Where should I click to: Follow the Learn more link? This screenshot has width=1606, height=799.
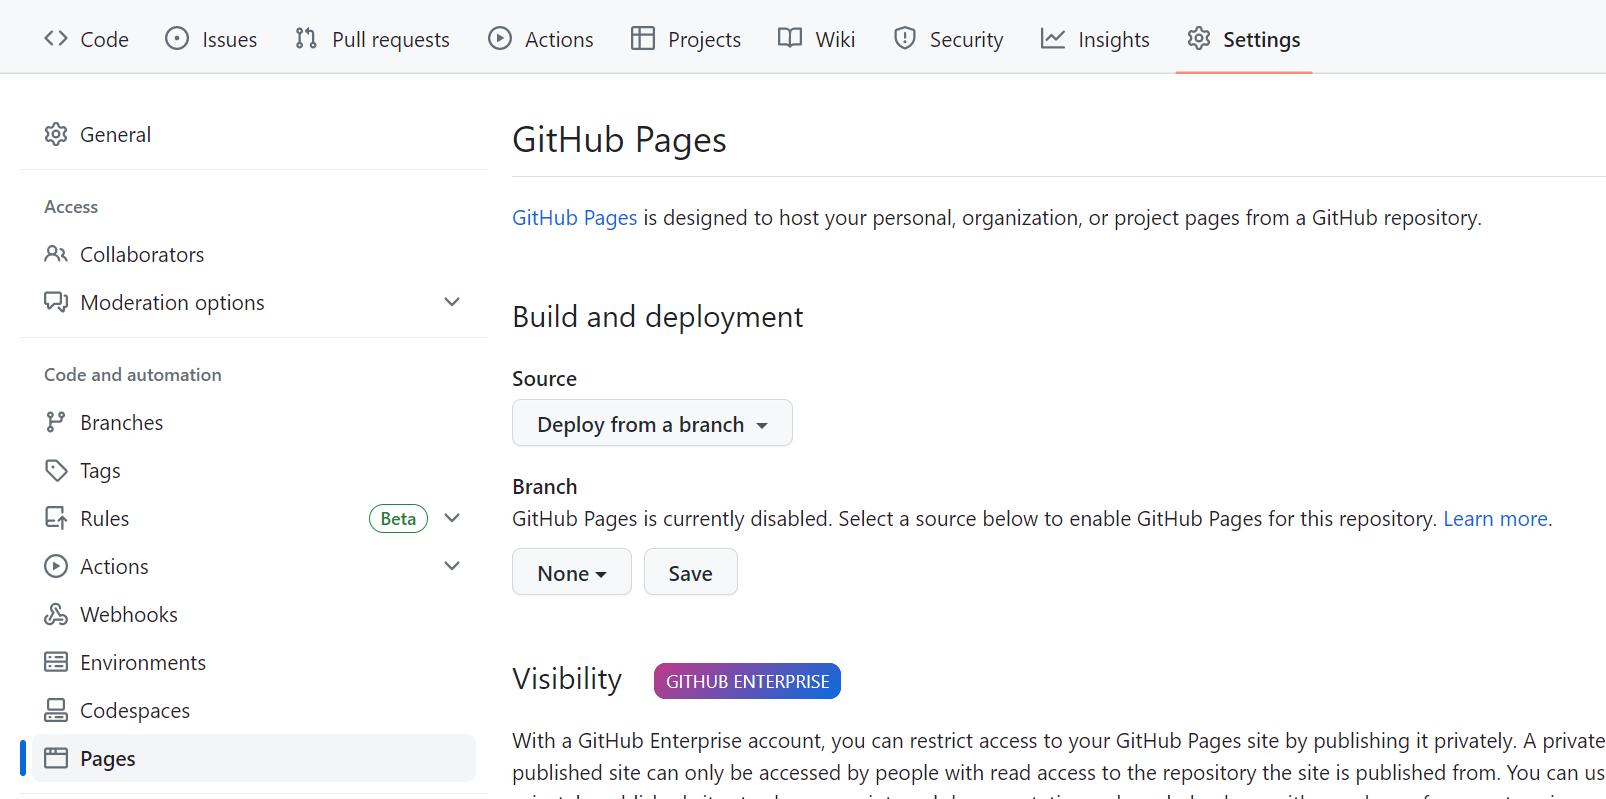[x=1495, y=519]
